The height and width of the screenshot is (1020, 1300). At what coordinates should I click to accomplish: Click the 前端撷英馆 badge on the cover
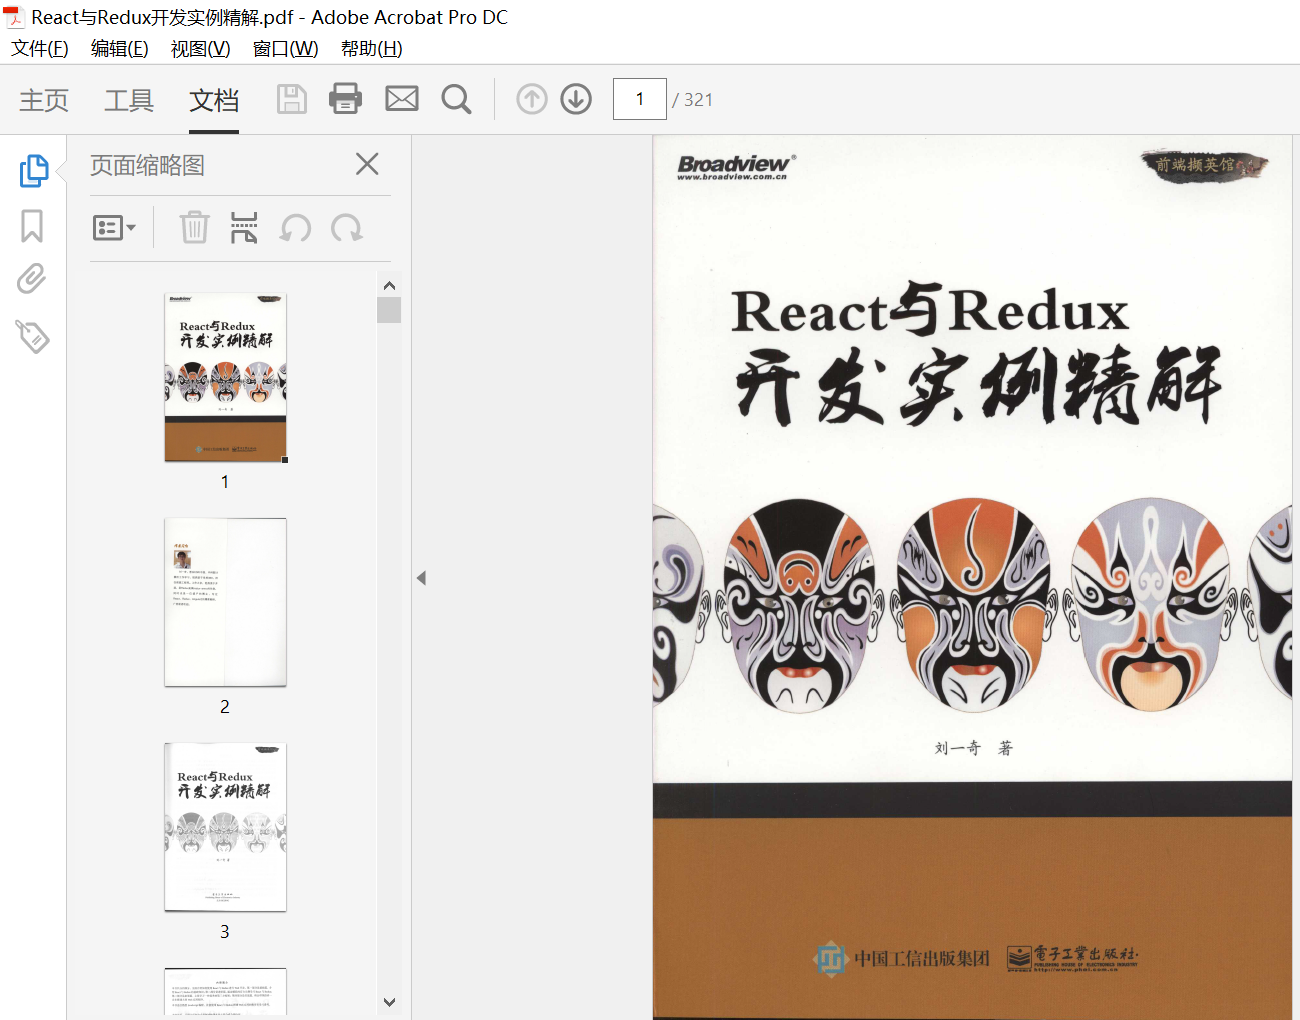(x=1204, y=165)
